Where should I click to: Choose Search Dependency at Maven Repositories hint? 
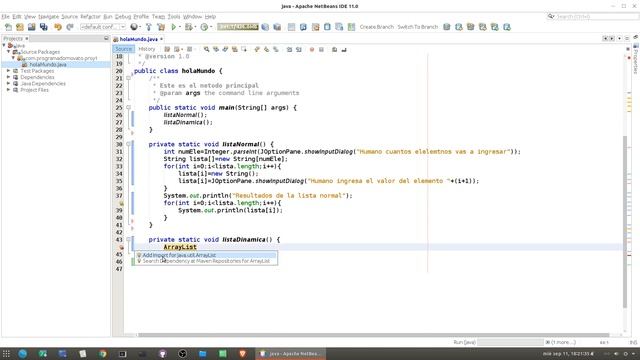[207, 261]
